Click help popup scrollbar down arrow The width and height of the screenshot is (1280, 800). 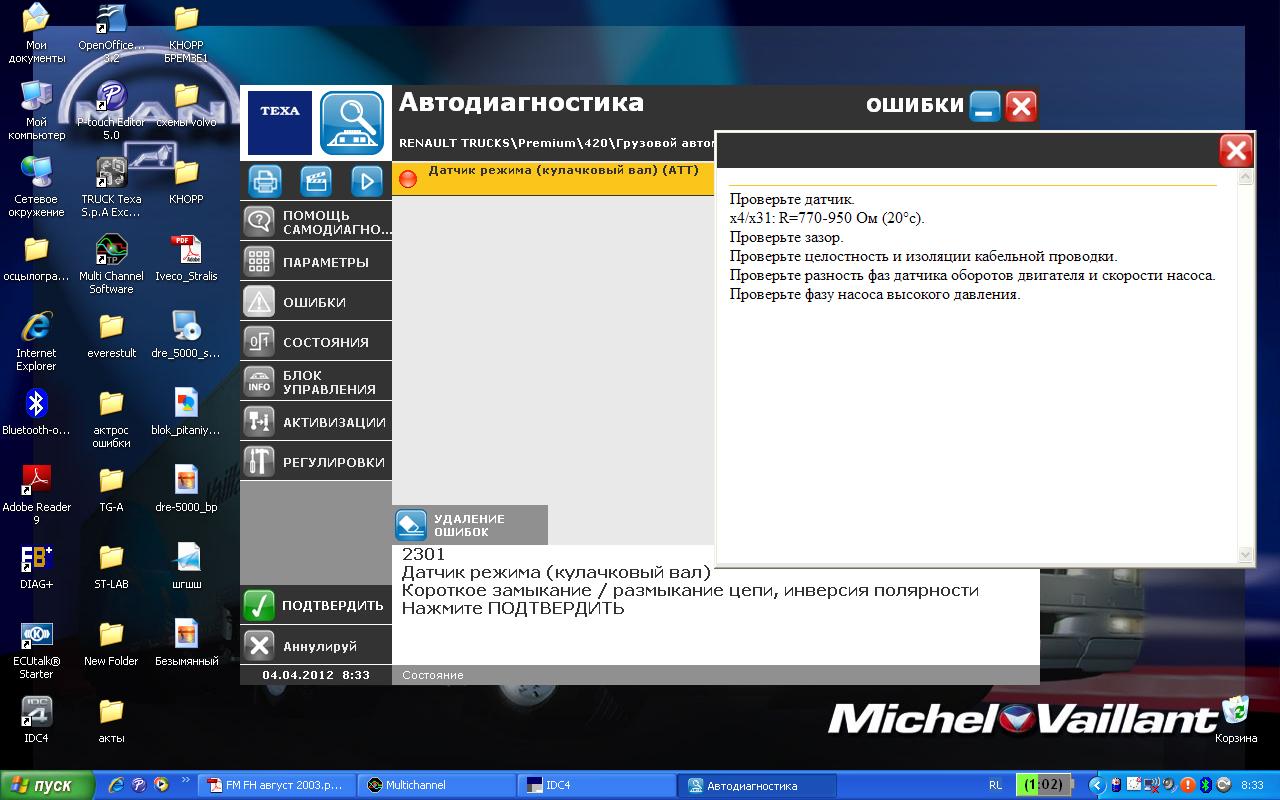[x=1246, y=554]
